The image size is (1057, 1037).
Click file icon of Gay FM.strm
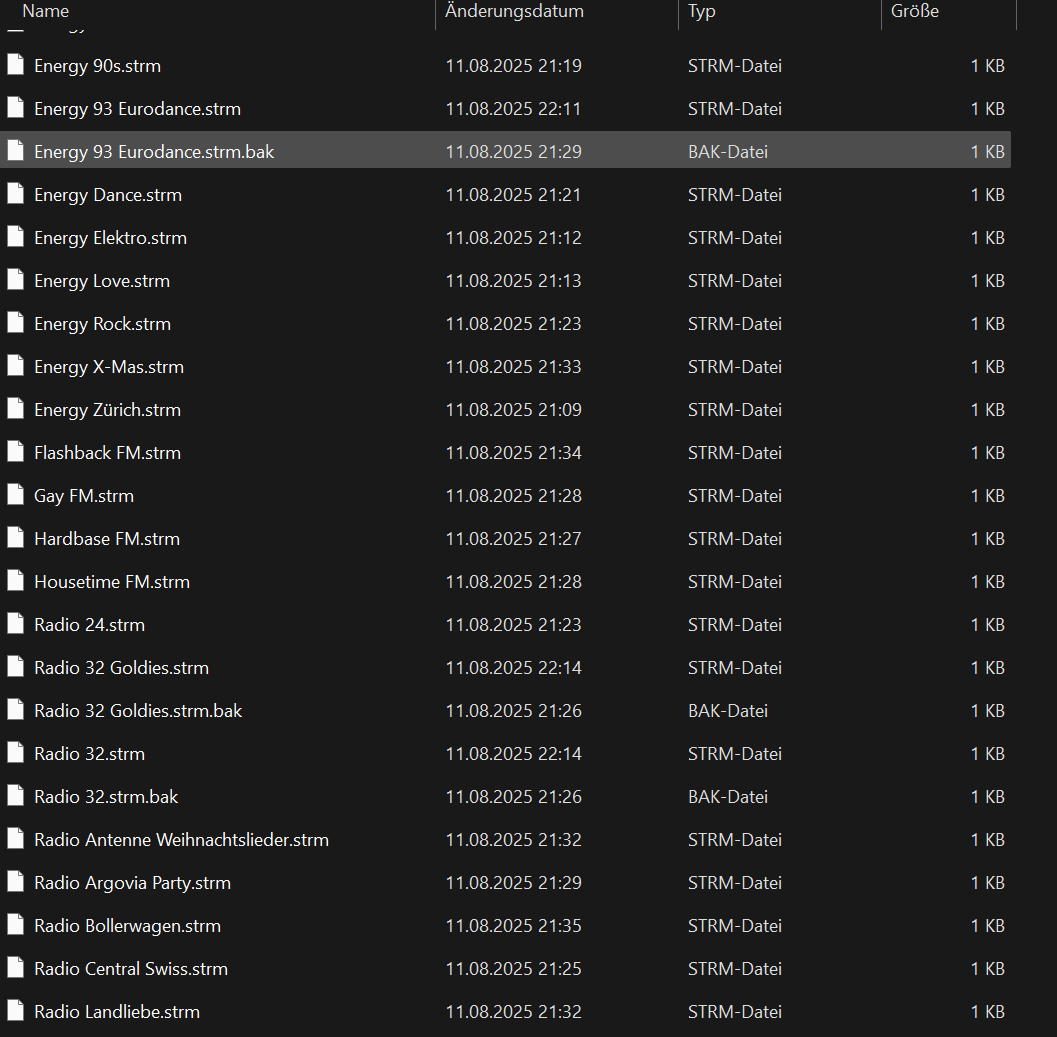[16, 494]
